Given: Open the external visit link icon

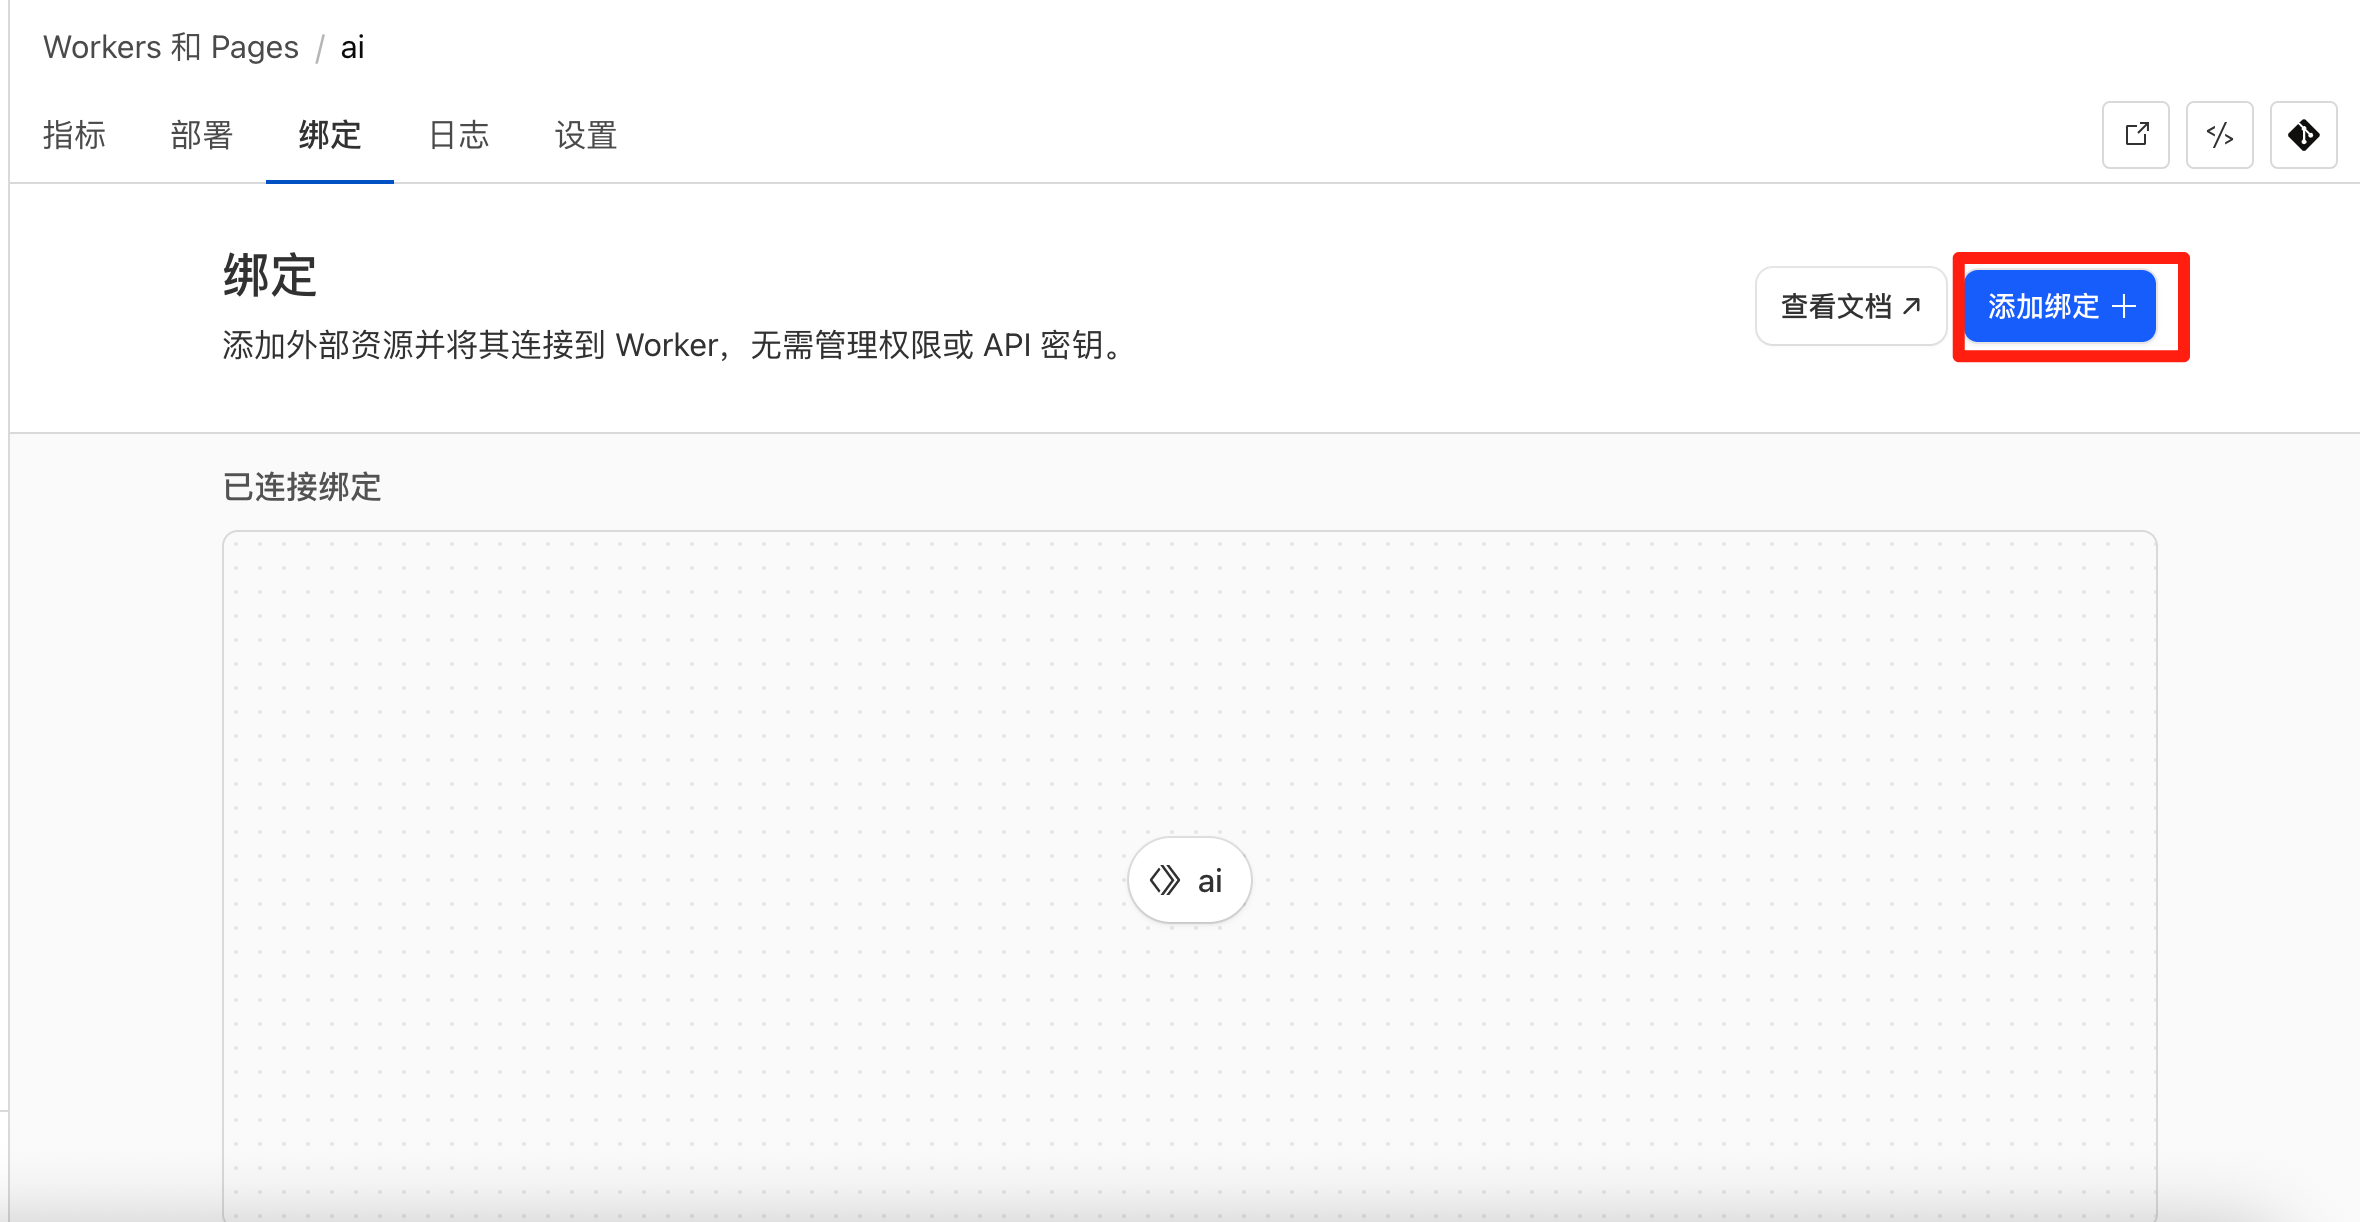Looking at the screenshot, I should 2135,135.
